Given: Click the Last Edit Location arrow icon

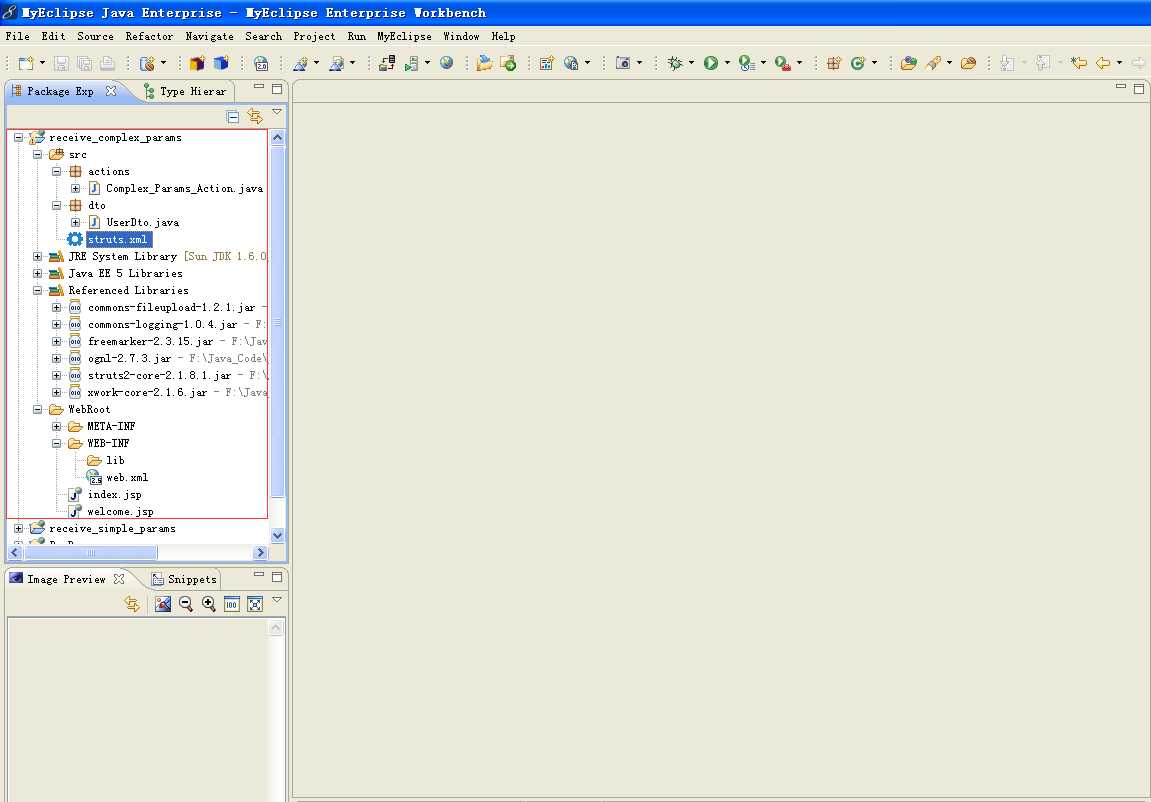Looking at the screenshot, I should [1078, 63].
